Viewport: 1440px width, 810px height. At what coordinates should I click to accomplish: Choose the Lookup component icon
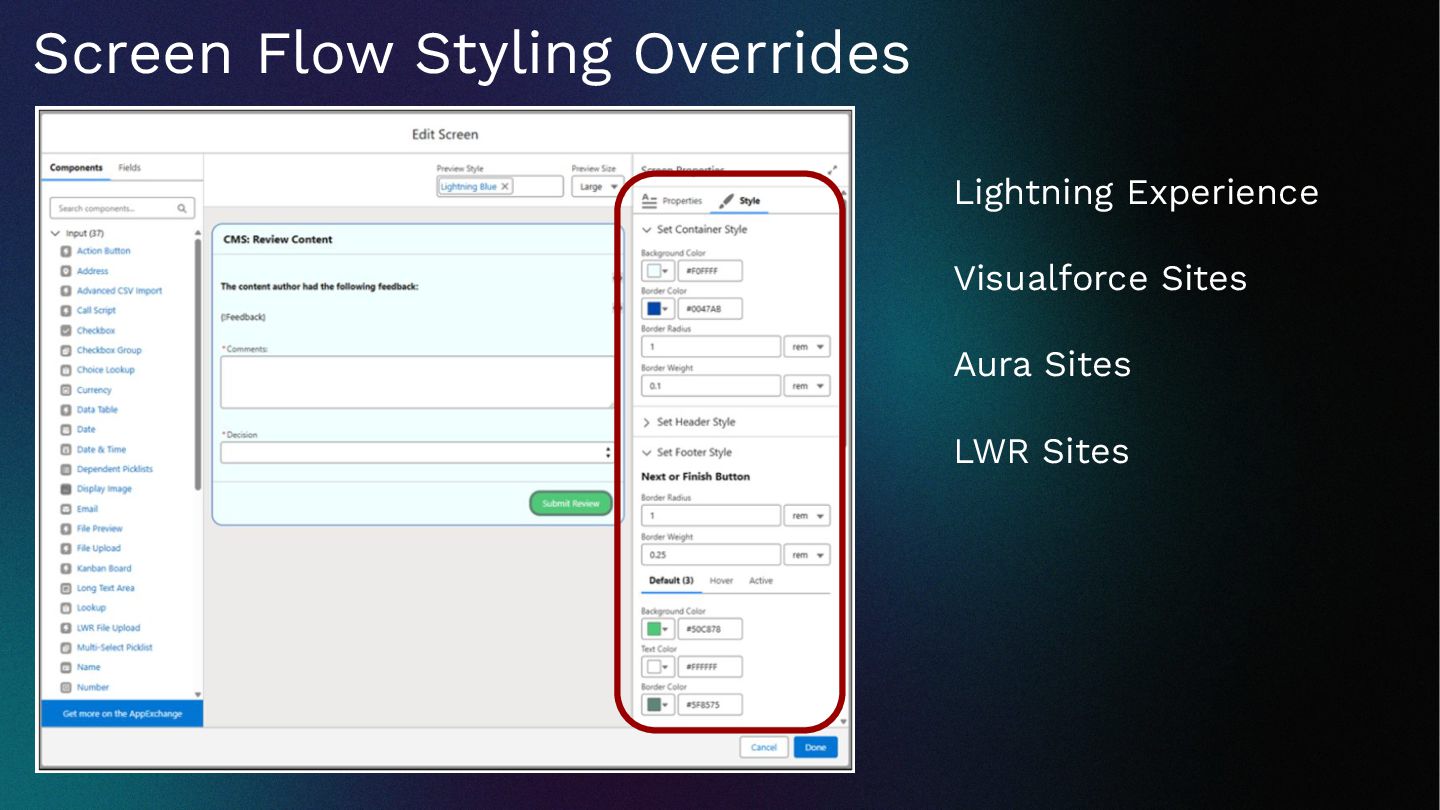[x=66, y=608]
